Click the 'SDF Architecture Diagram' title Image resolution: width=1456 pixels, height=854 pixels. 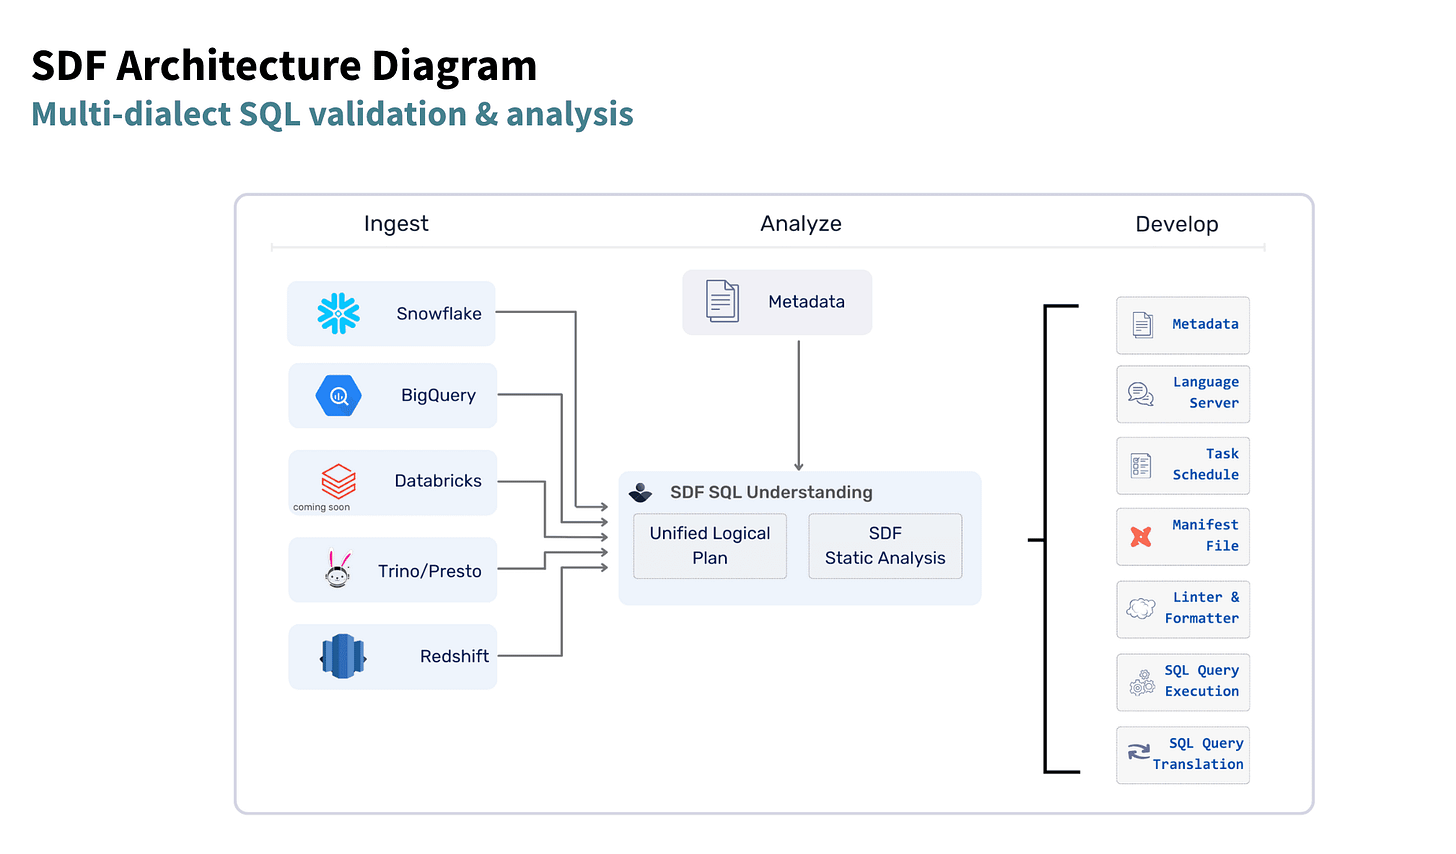(x=284, y=66)
